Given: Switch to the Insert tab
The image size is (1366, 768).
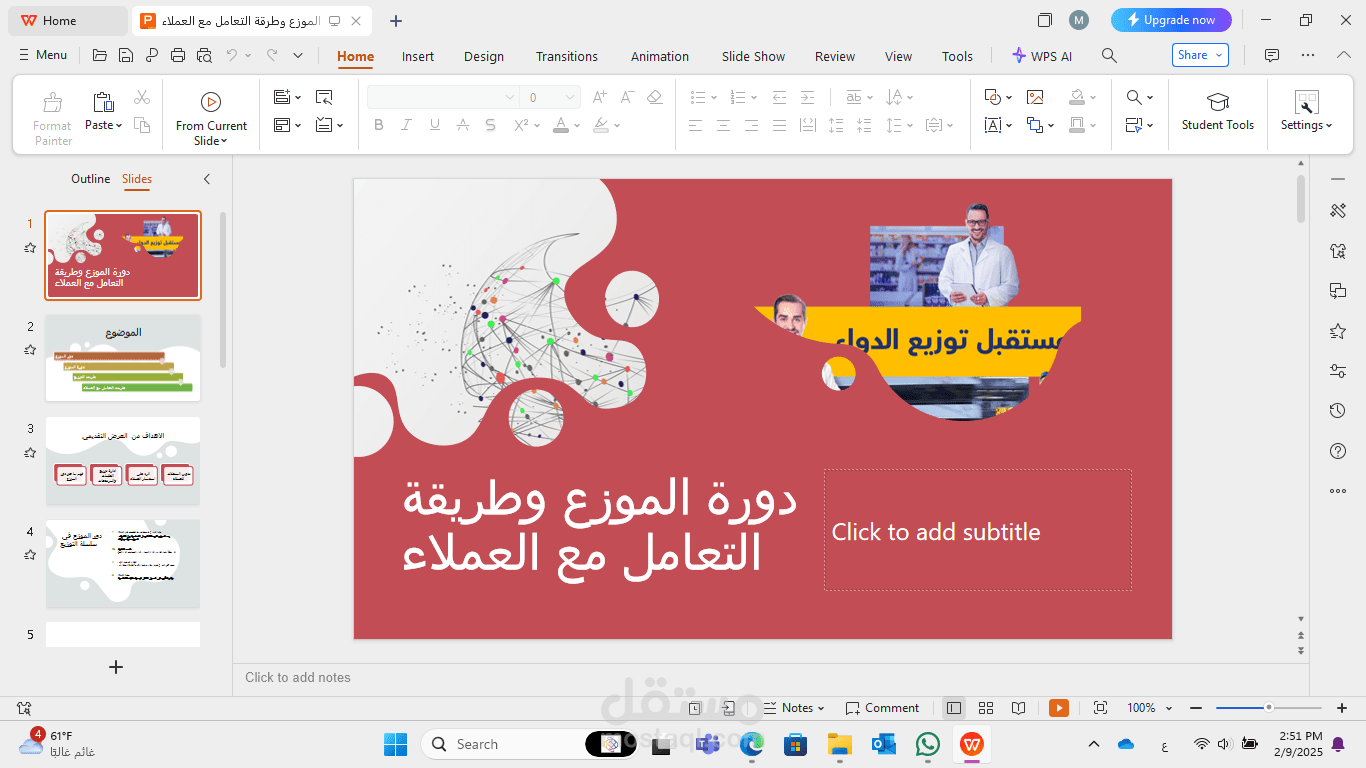Looking at the screenshot, I should click(418, 56).
